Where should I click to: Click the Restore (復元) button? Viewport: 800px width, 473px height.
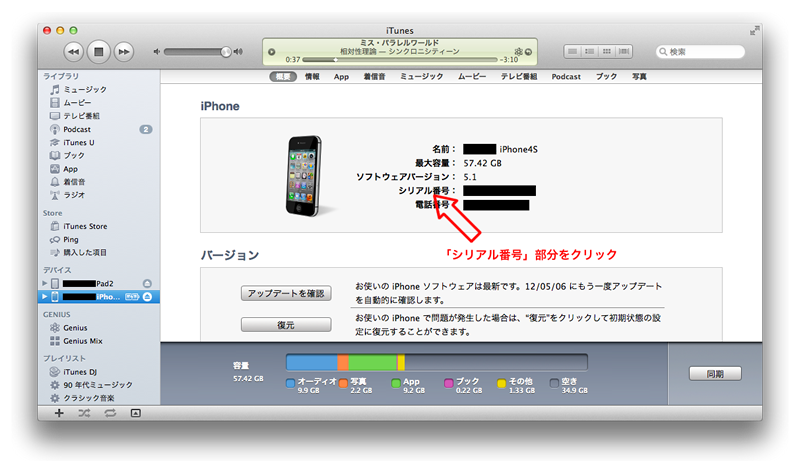pyautogui.click(x=286, y=325)
